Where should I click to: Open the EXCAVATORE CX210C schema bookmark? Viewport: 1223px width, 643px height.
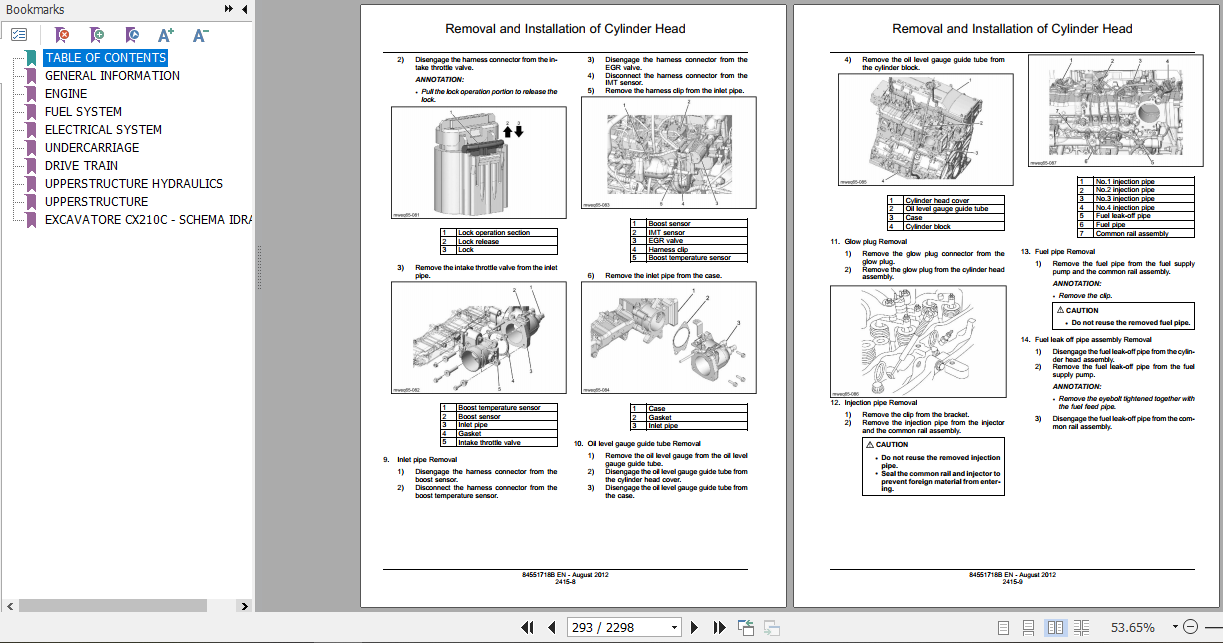148,220
